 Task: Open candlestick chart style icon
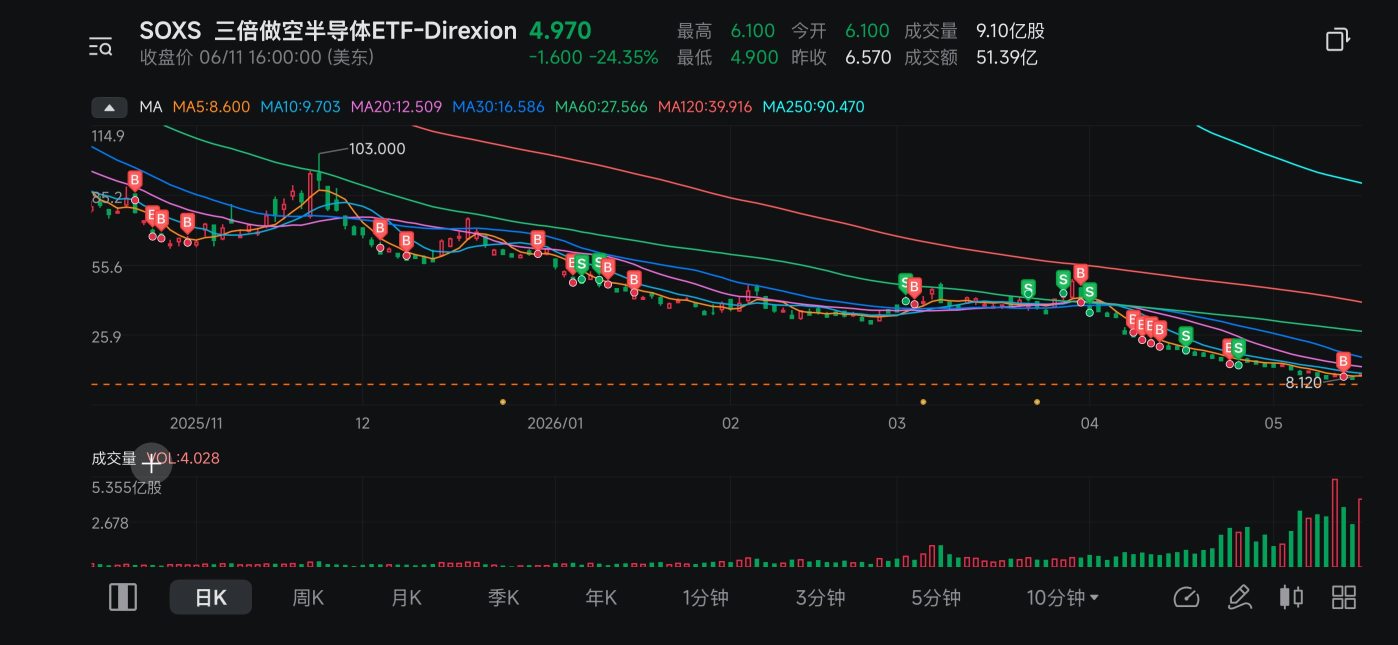1291,598
